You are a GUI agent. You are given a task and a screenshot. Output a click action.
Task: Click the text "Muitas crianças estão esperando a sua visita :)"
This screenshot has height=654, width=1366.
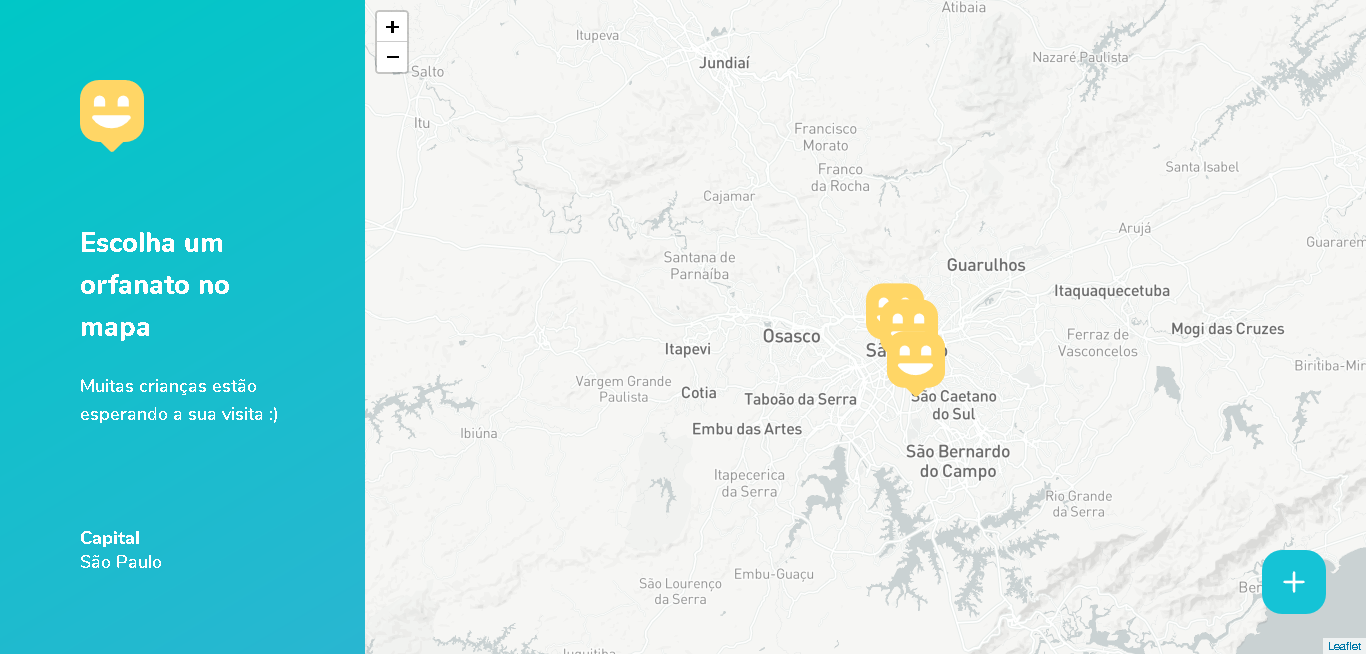(x=179, y=400)
